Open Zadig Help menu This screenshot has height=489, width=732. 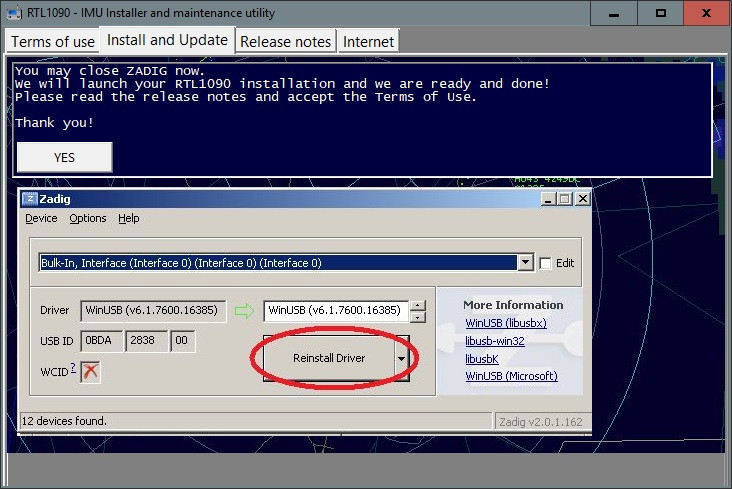[x=128, y=218]
